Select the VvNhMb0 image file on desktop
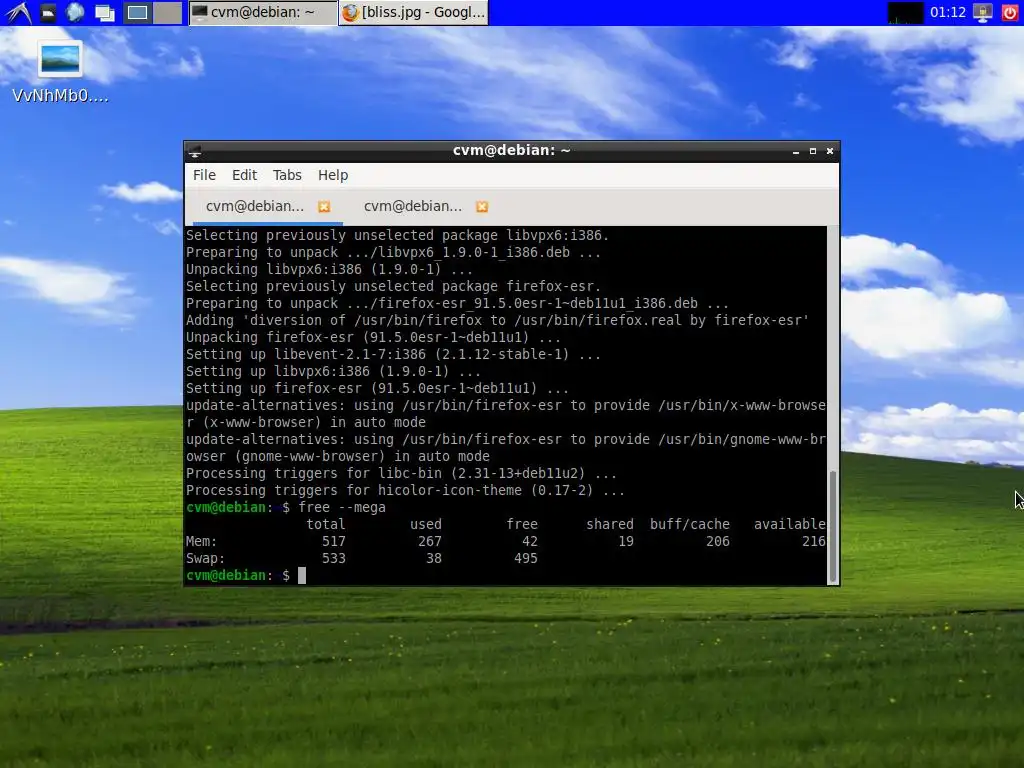Viewport: 1024px width, 768px height. [60, 72]
